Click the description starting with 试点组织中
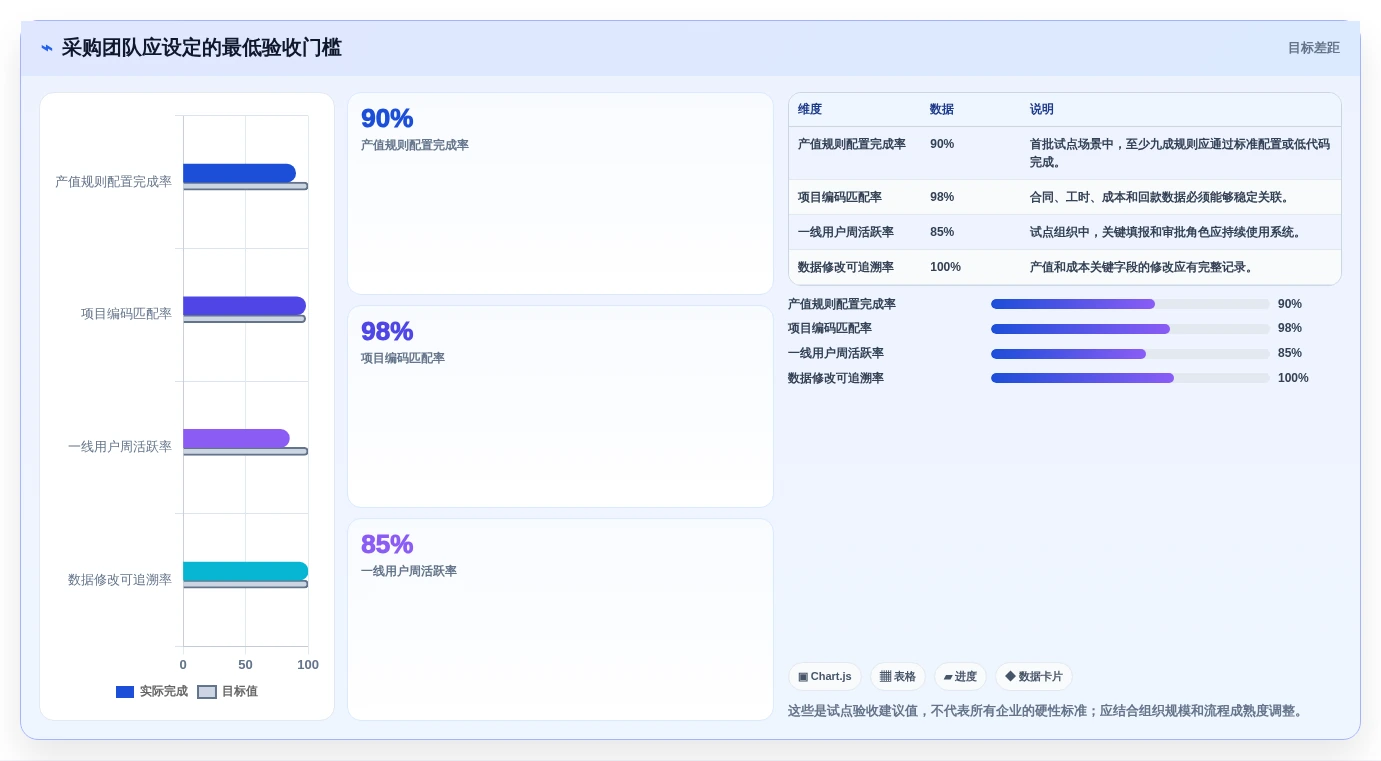The image size is (1381, 761). 1168,232
